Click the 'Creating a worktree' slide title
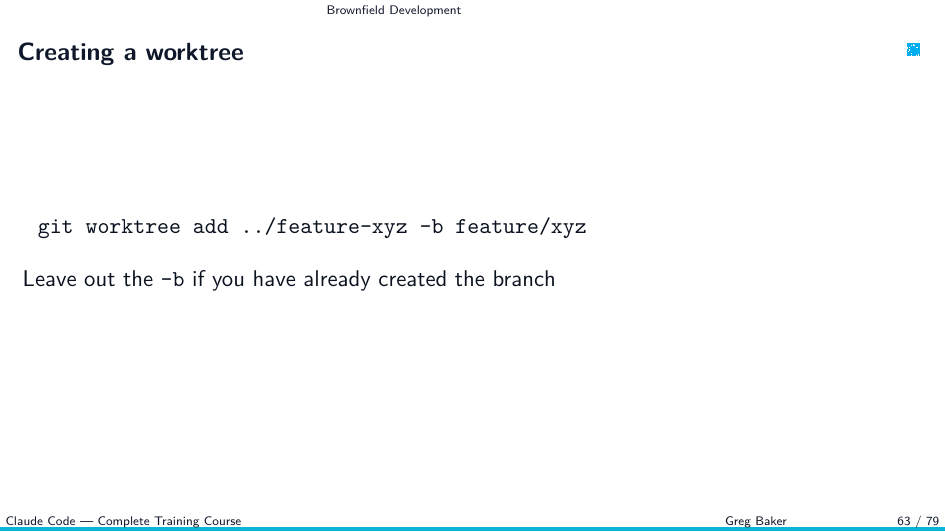 click(x=131, y=52)
